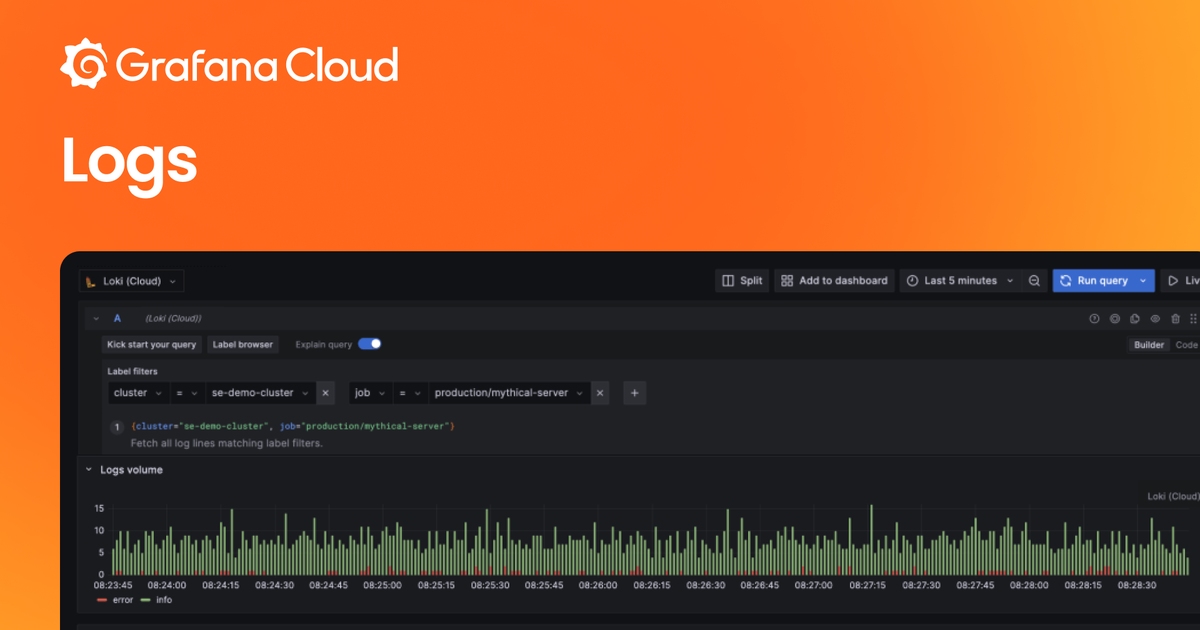Switch to Code editor mode
1200x630 pixels.
(1186, 345)
